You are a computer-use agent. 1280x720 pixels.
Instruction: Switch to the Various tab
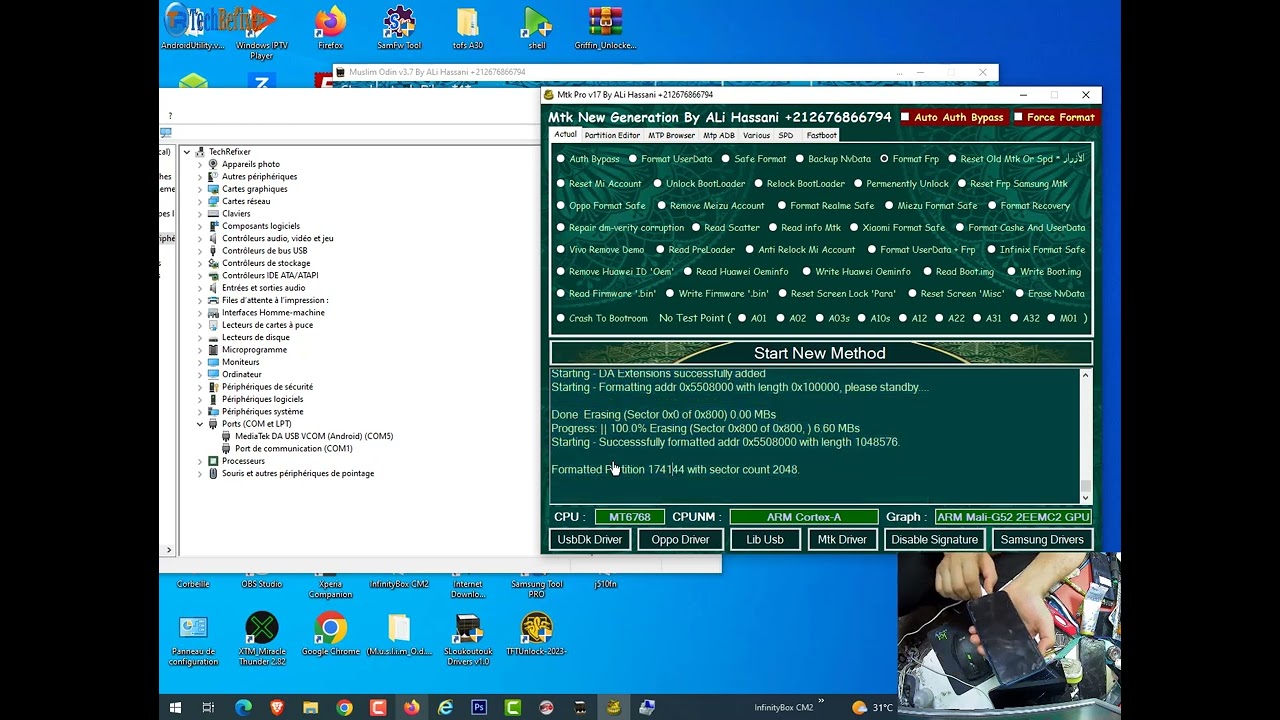click(x=756, y=136)
